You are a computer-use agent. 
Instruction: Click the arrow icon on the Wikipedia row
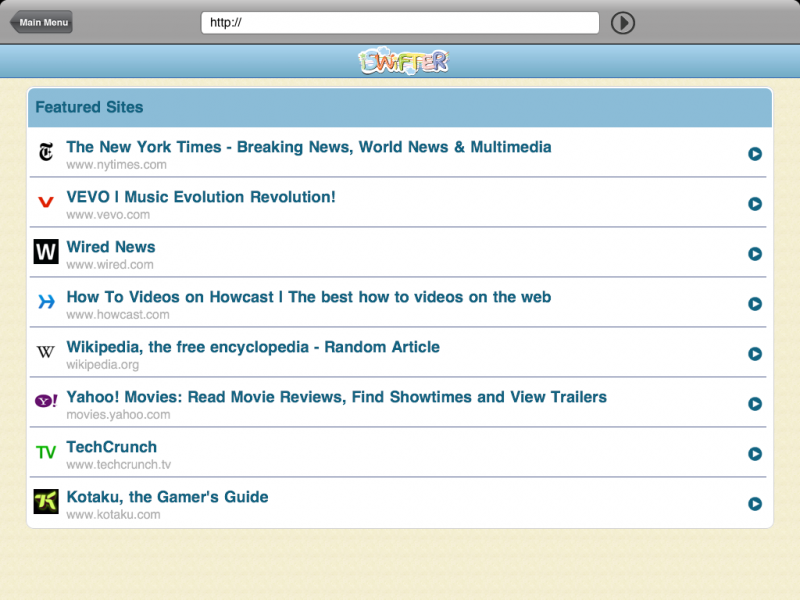pyautogui.click(x=755, y=354)
